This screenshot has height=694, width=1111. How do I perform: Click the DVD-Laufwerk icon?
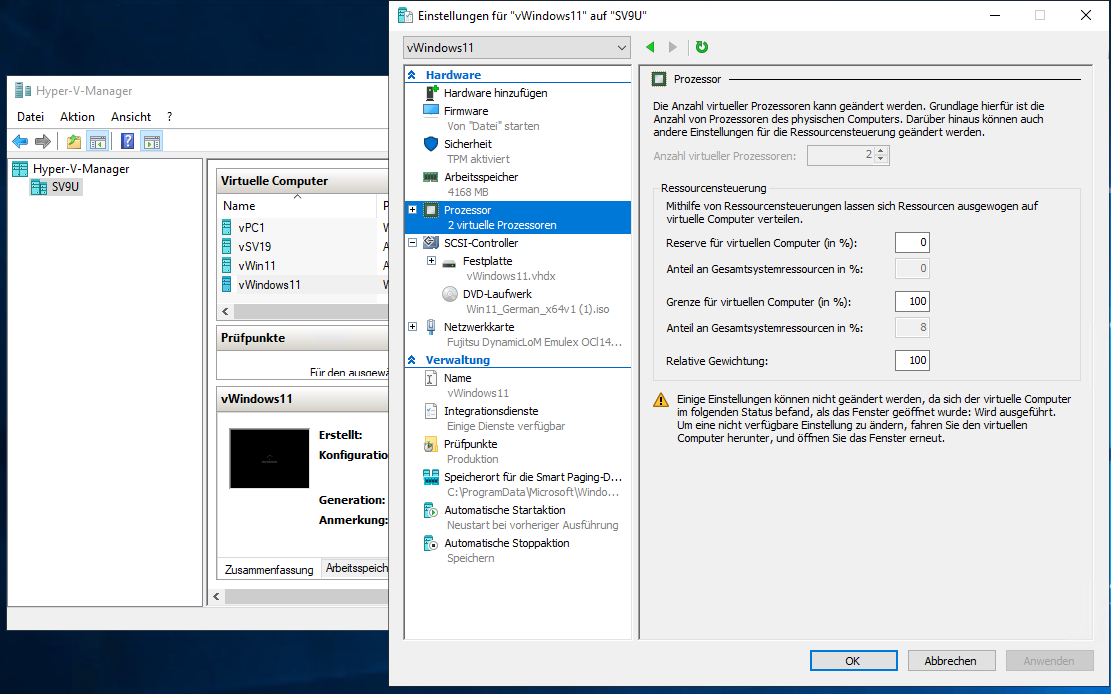[450, 293]
